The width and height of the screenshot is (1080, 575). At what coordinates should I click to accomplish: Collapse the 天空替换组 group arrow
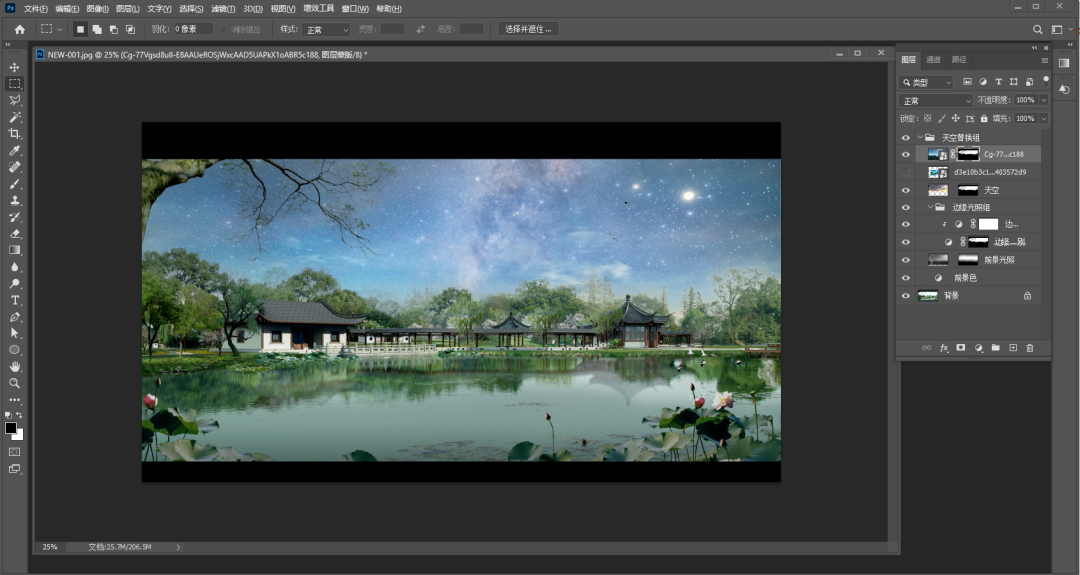tap(920, 137)
